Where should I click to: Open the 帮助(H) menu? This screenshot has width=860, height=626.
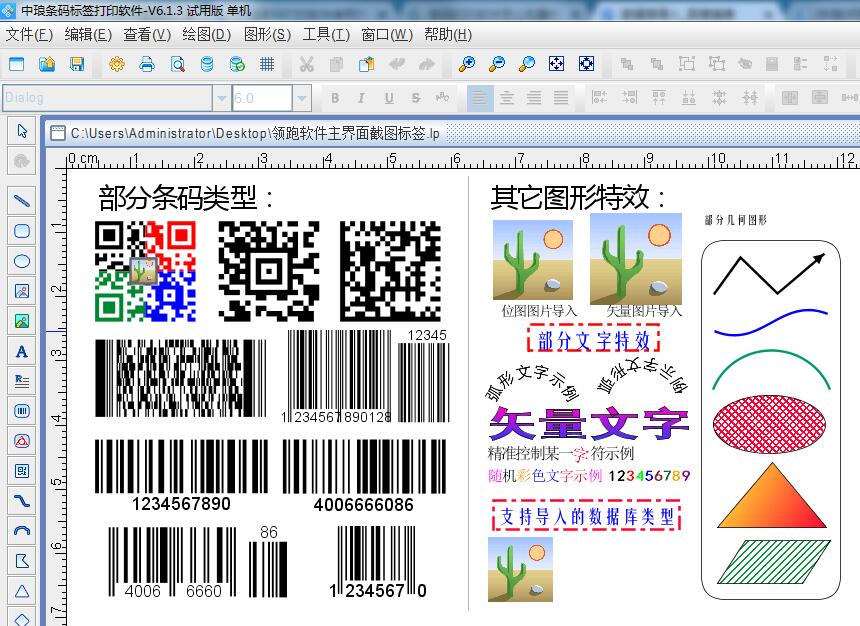(448, 35)
